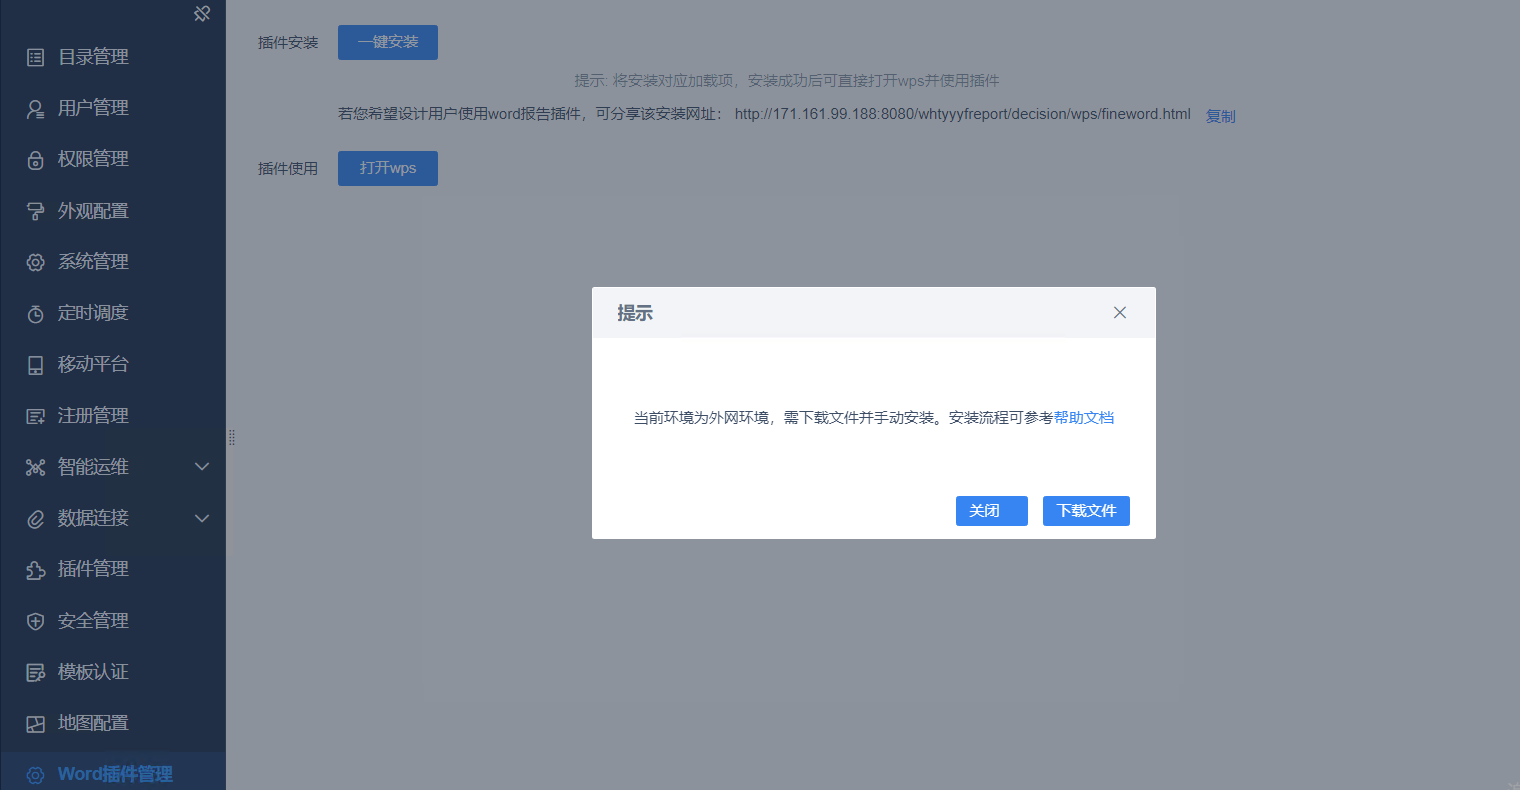The height and width of the screenshot is (790, 1520).
Task: Select Word插件管理 in the sidebar
Action: [113, 771]
